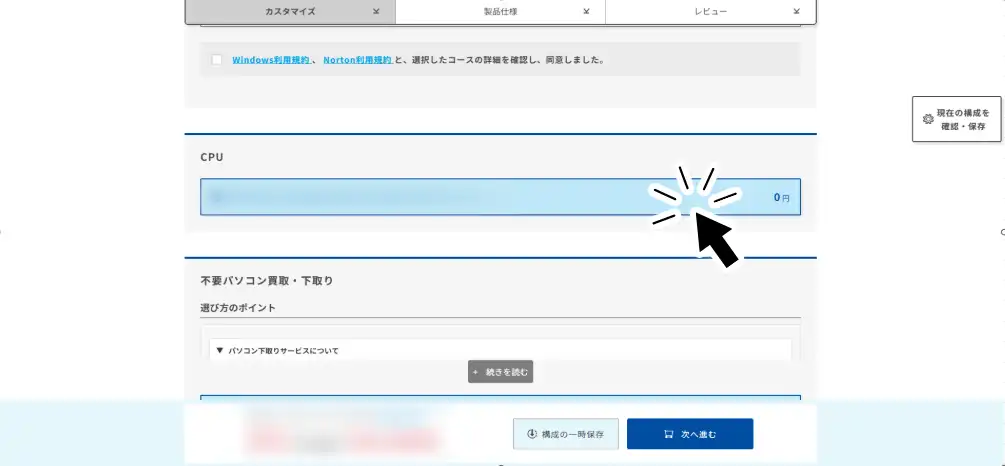Switch to the 製品仕様 tab
The width and height of the screenshot is (1005, 466).
pos(500,12)
